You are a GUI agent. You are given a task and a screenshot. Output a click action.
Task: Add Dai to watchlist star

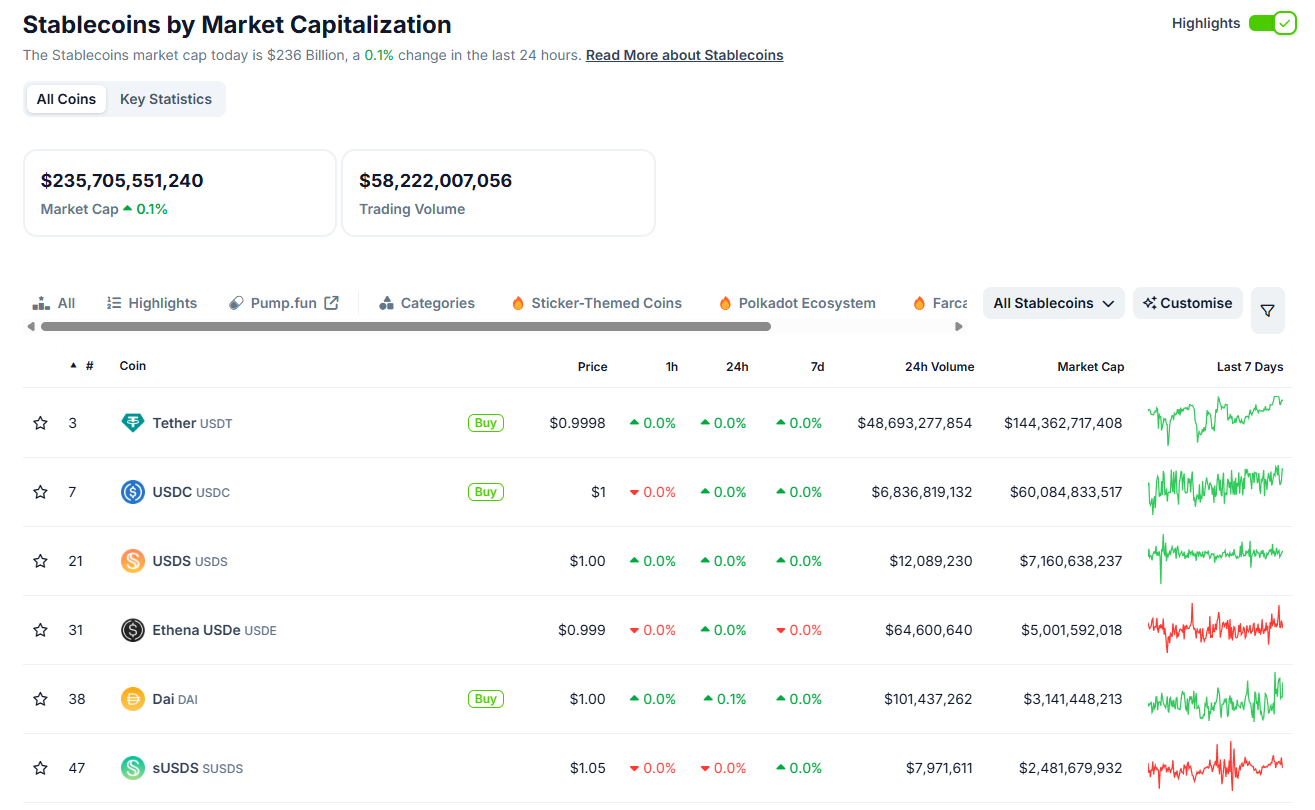[40, 699]
